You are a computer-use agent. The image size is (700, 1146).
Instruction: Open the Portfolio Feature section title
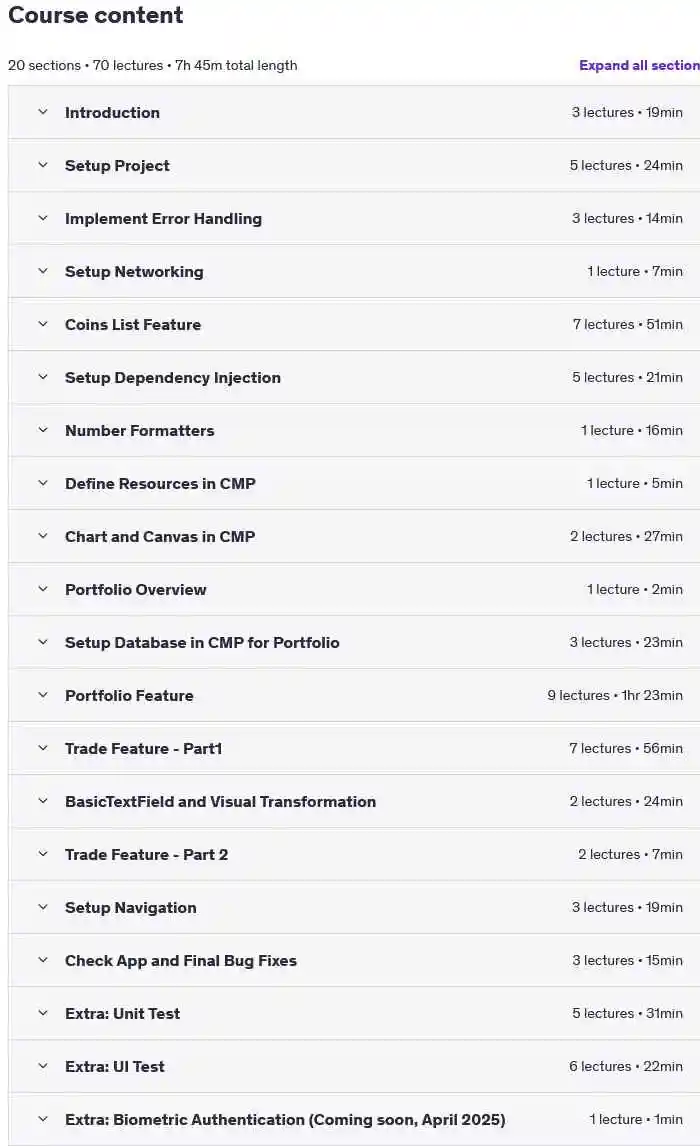[x=129, y=696]
